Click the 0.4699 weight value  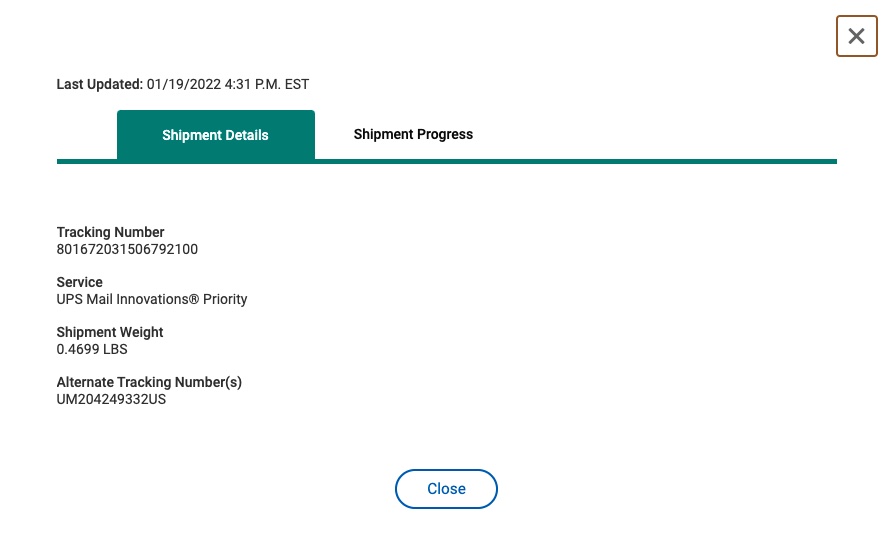76,349
